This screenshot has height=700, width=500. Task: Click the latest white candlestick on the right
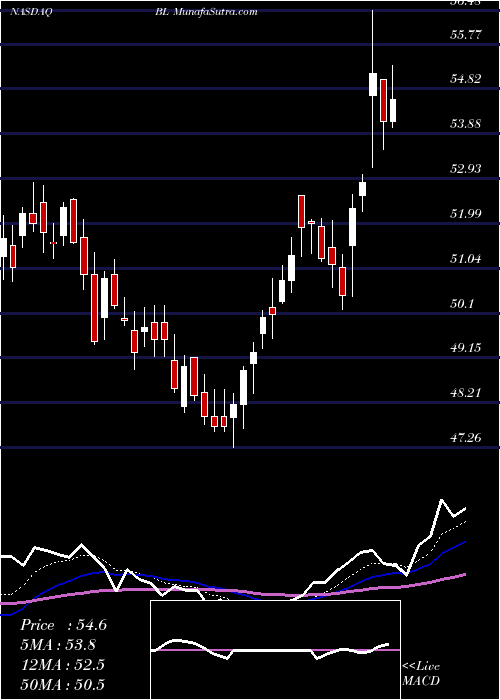click(x=393, y=110)
